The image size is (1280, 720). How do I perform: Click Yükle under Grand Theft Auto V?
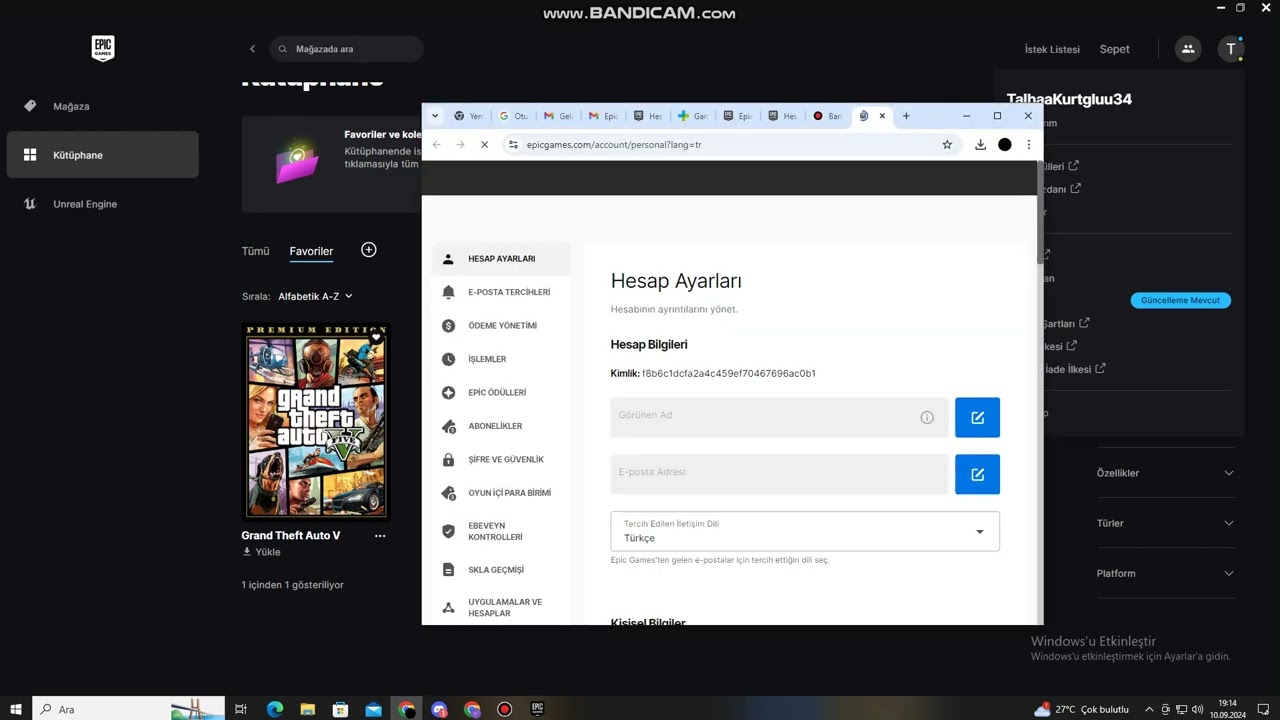tap(261, 552)
